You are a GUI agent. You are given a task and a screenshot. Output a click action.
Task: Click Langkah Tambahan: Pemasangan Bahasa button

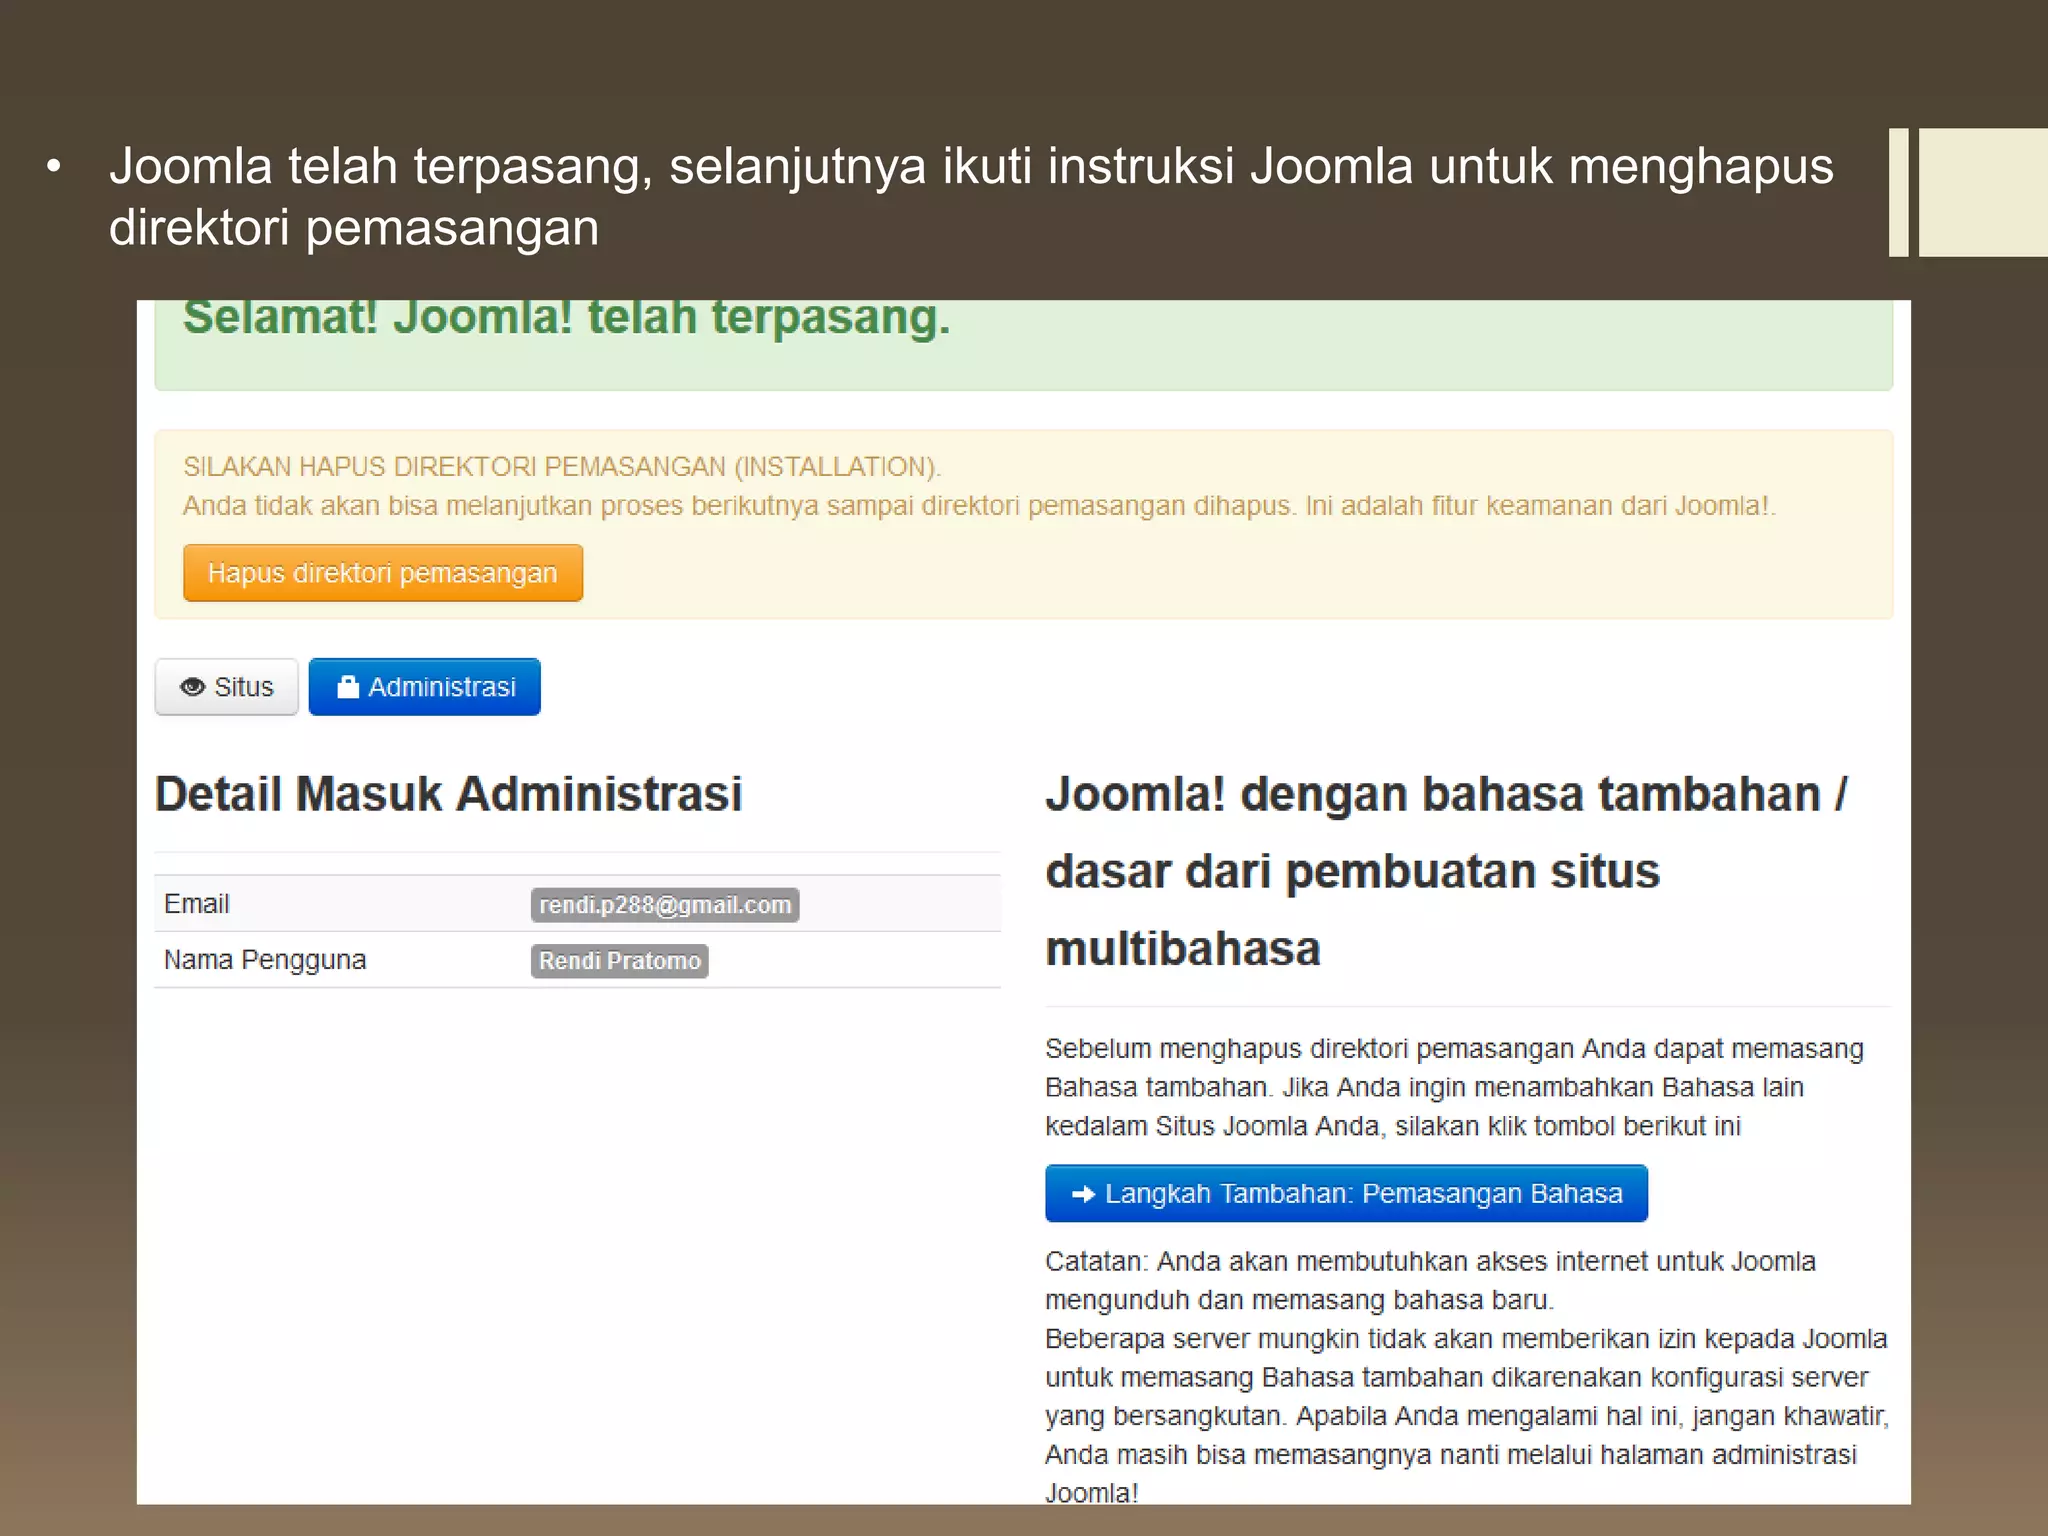point(1346,1193)
